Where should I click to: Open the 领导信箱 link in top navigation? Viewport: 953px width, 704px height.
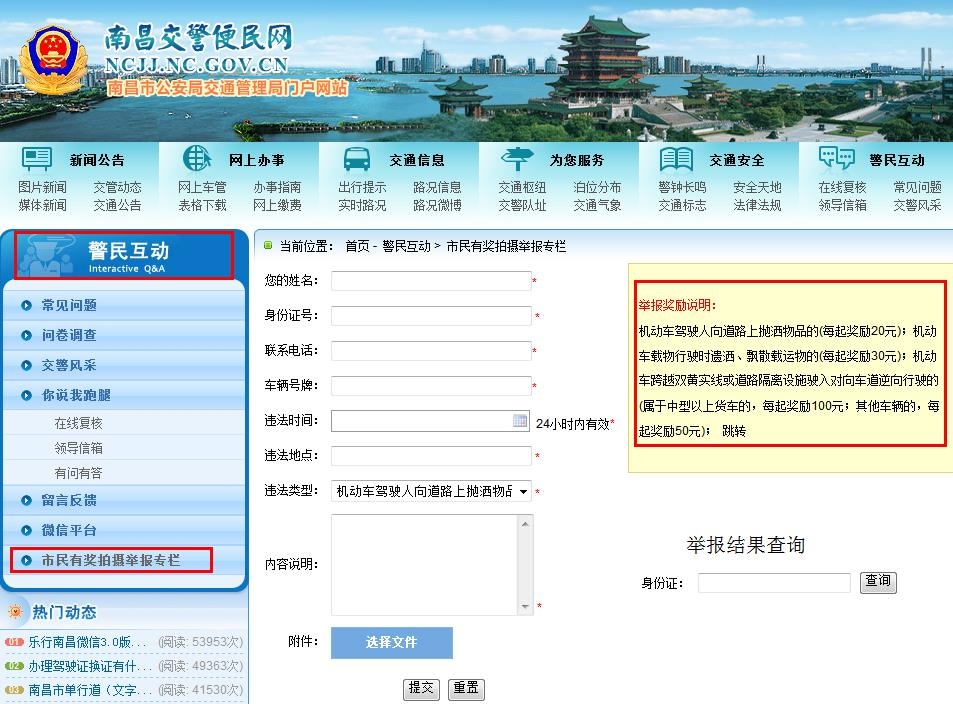pyautogui.click(x=842, y=205)
